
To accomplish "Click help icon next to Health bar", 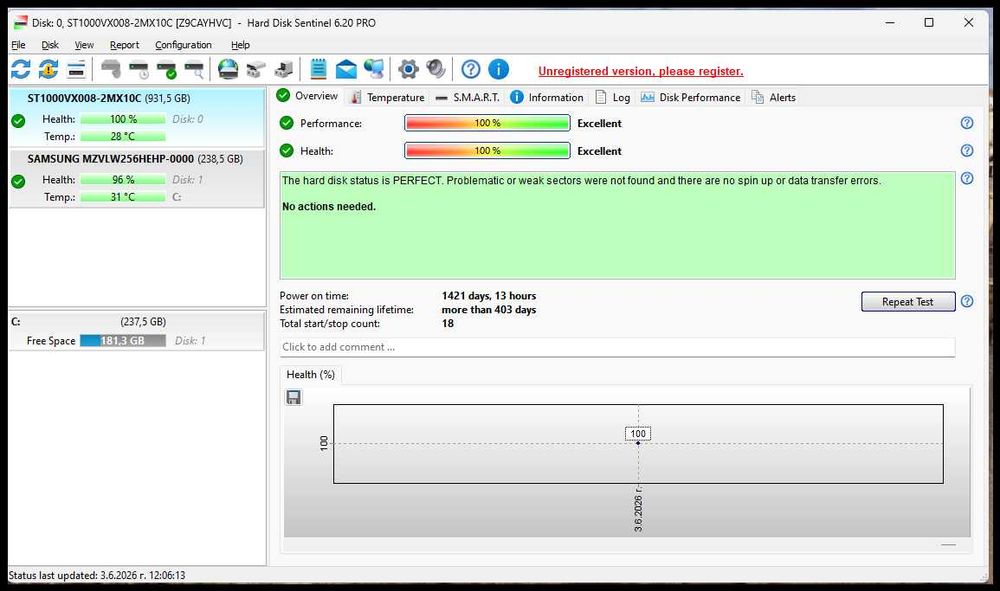I will coord(967,150).
